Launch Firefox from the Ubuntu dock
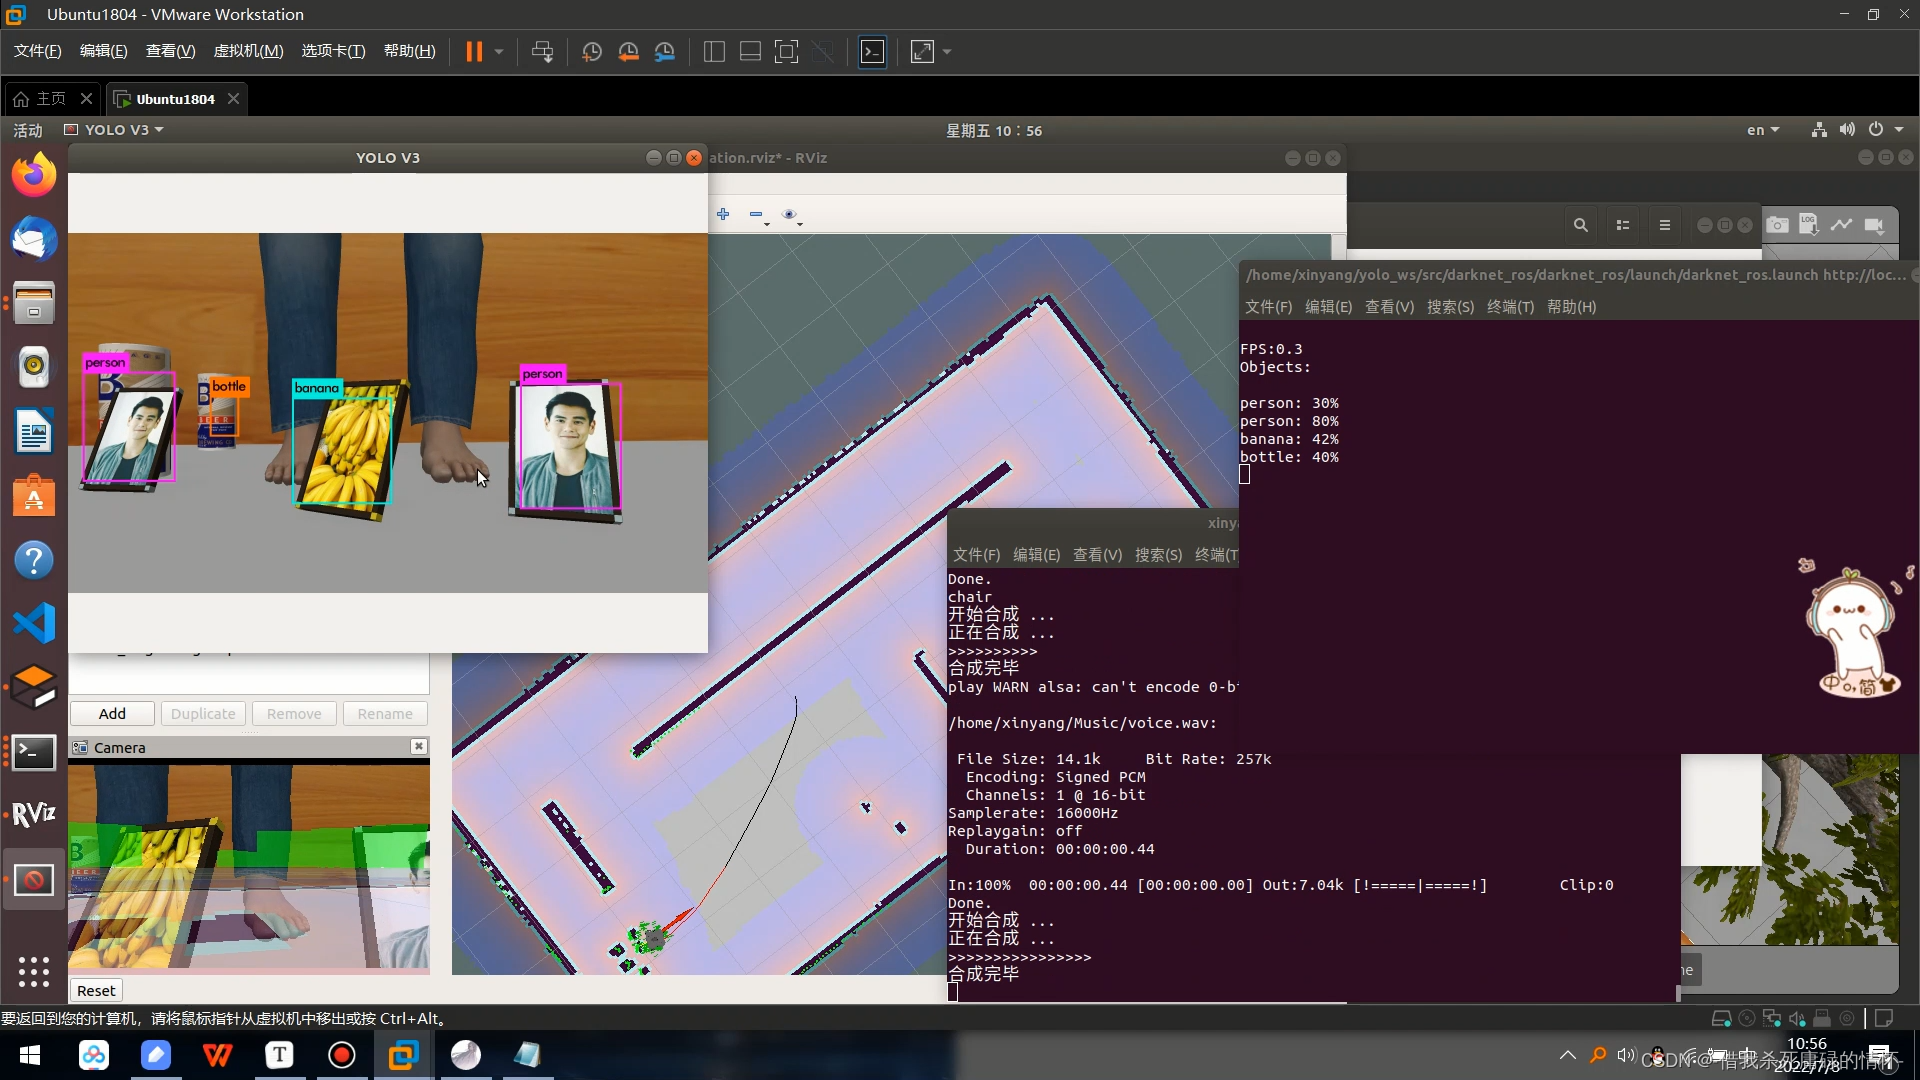Viewport: 1920px width, 1080px height. (x=34, y=175)
